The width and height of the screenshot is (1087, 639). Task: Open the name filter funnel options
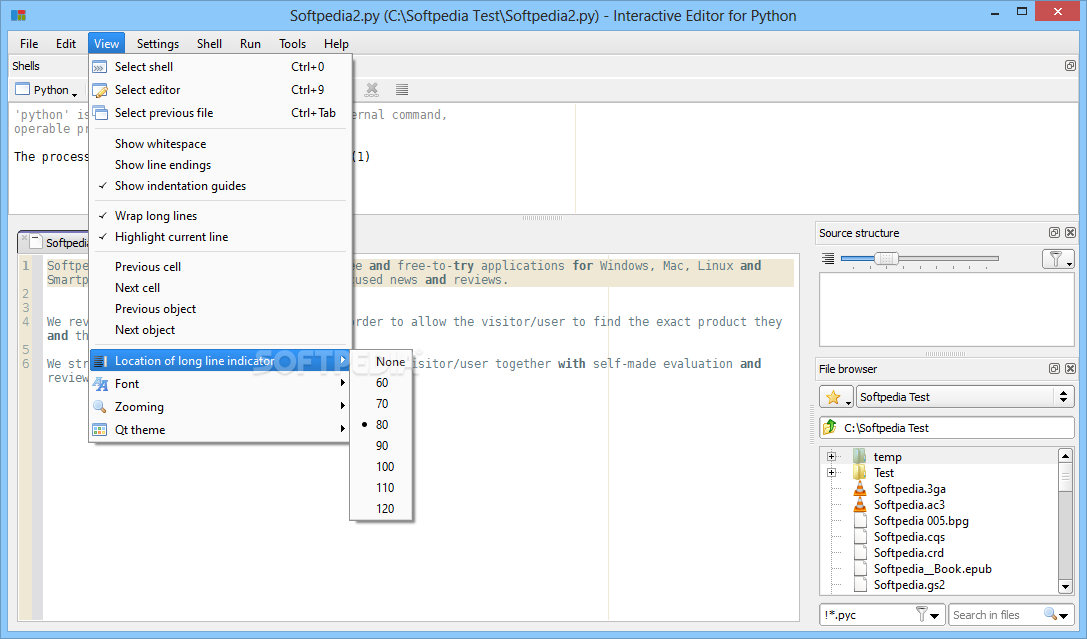click(928, 615)
